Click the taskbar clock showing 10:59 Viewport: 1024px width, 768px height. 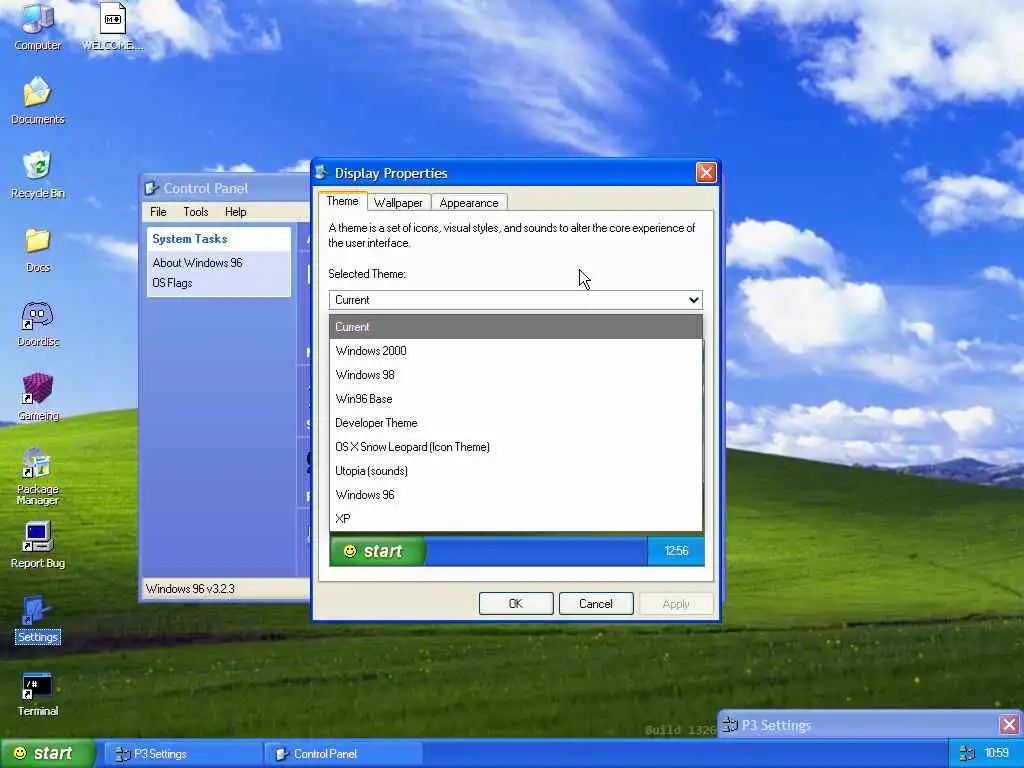(x=997, y=754)
